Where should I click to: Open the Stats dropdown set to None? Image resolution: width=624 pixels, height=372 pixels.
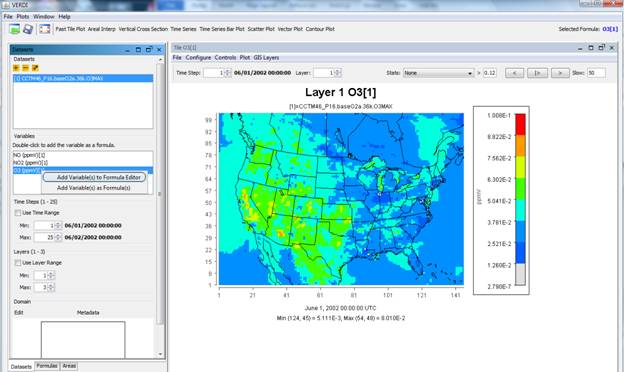click(x=438, y=73)
